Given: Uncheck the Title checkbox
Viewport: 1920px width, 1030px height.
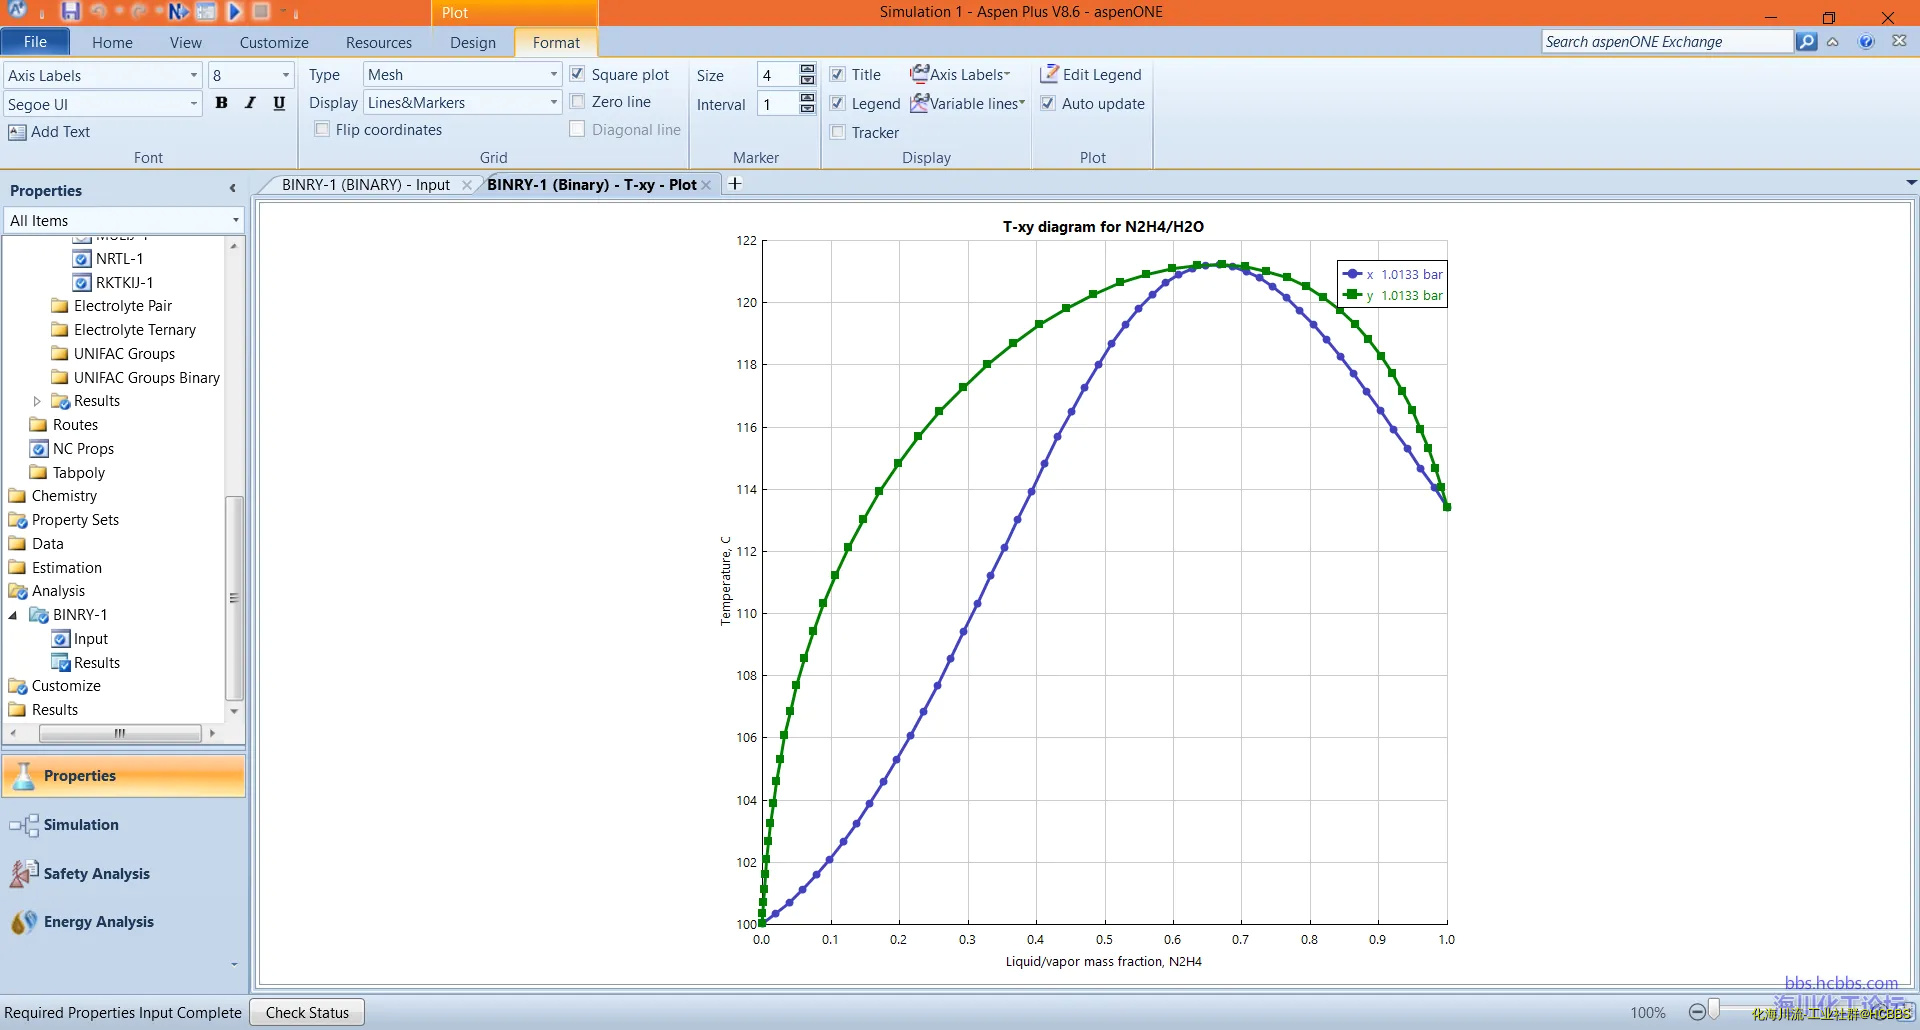Looking at the screenshot, I should pyautogui.click(x=838, y=75).
